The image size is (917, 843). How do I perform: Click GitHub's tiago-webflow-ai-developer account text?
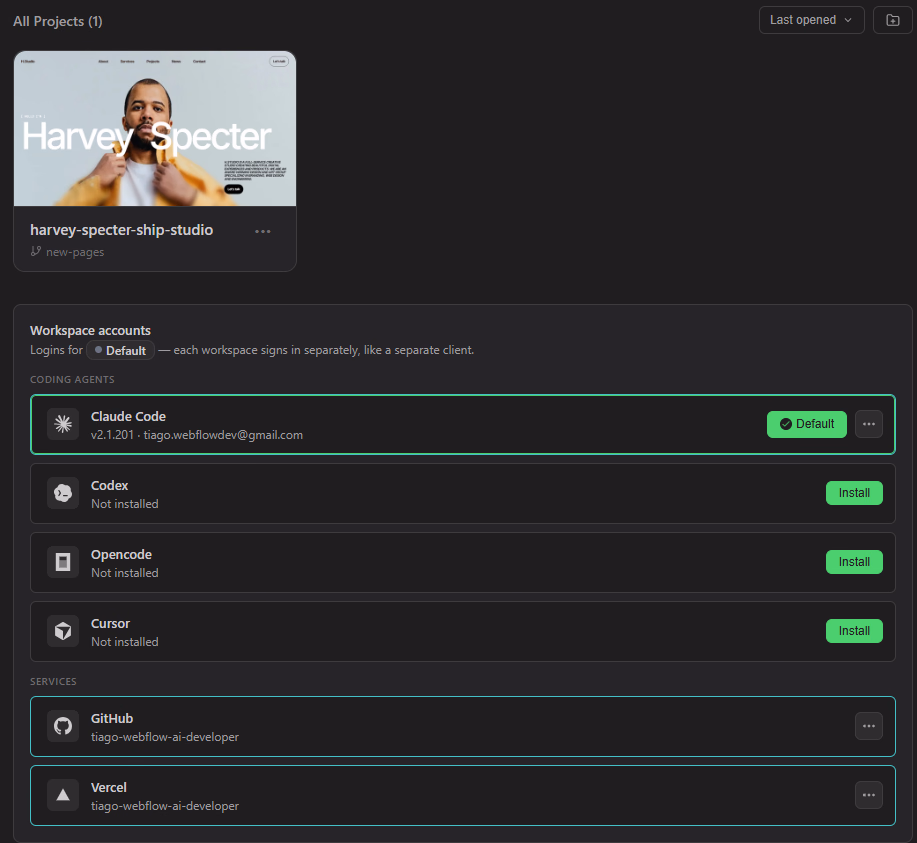165,737
